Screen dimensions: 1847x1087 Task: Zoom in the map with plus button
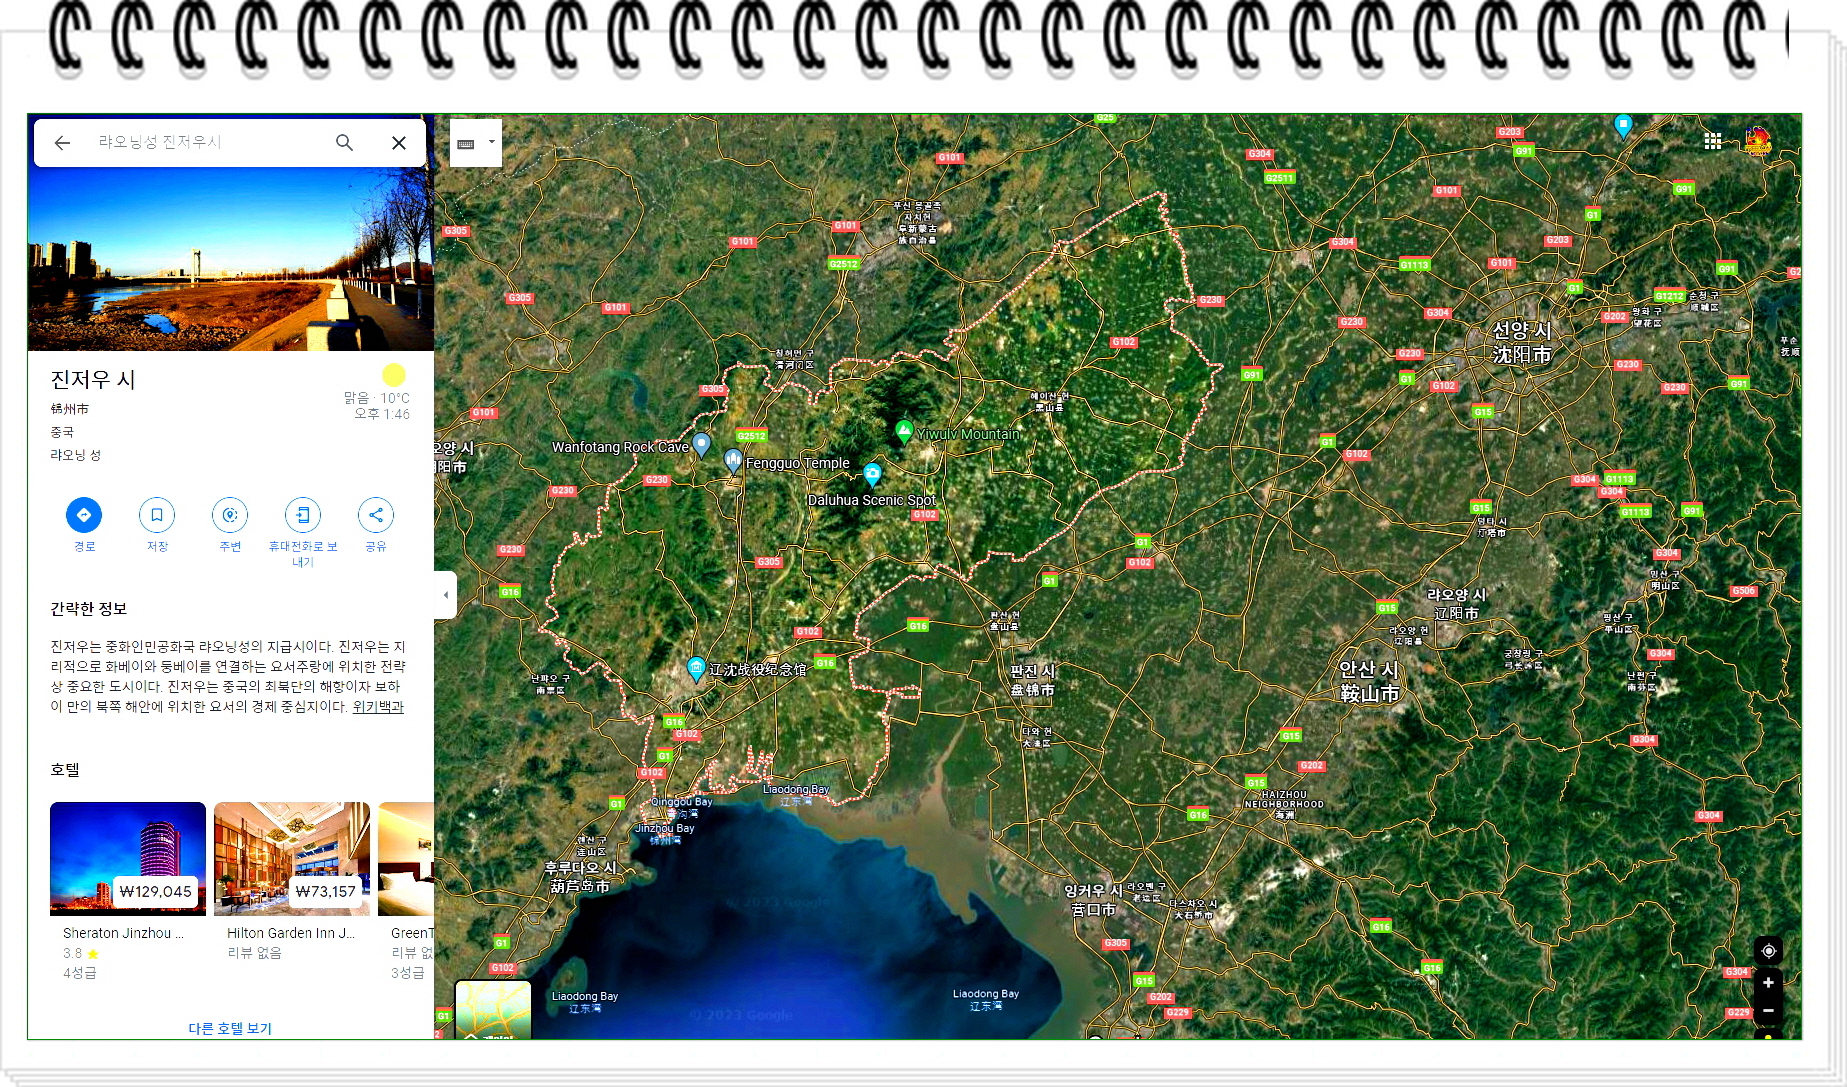coord(1768,983)
